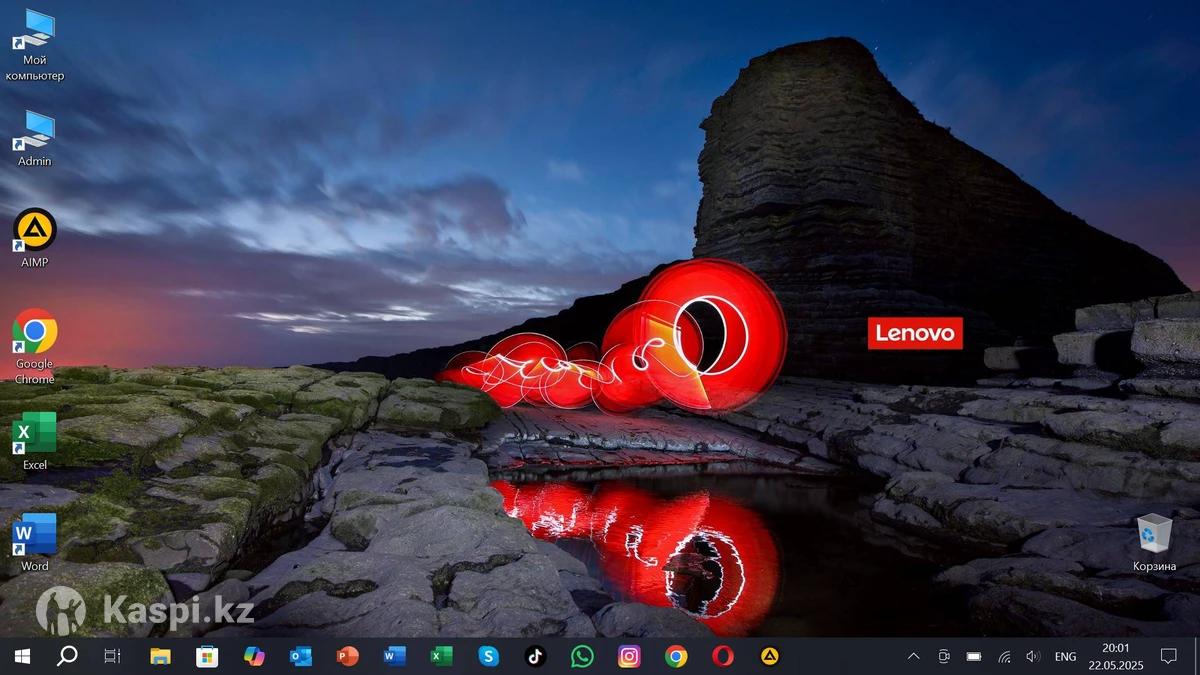Click the taskbar search magnifier
The width and height of the screenshot is (1200, 675).
click(x=67, y=656)
